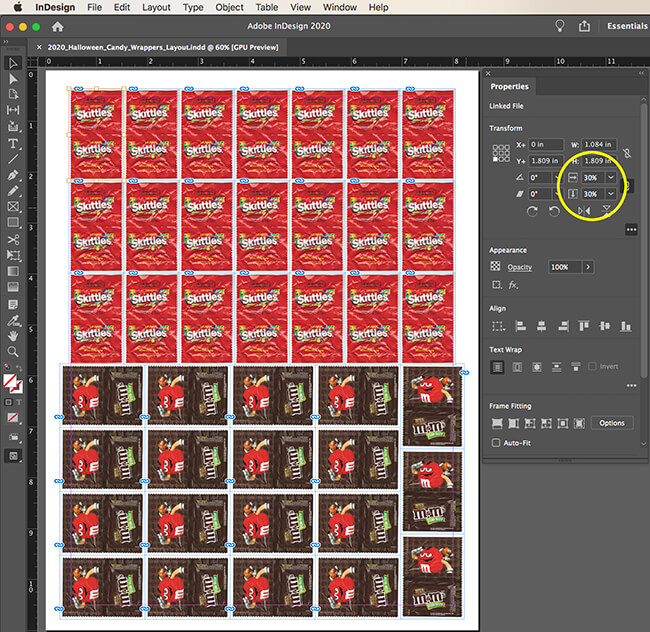650x632 pixels.
Task: Click the Share document icon
Action: point(584,26)
